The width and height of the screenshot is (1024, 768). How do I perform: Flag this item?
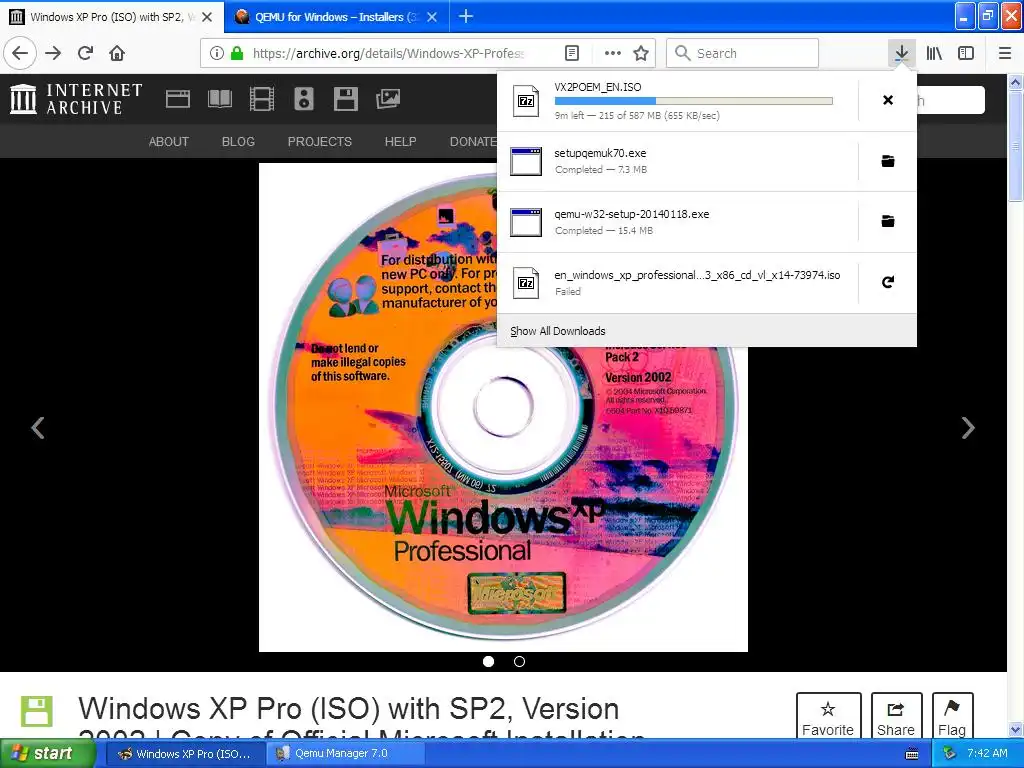[x=952, y=717]
